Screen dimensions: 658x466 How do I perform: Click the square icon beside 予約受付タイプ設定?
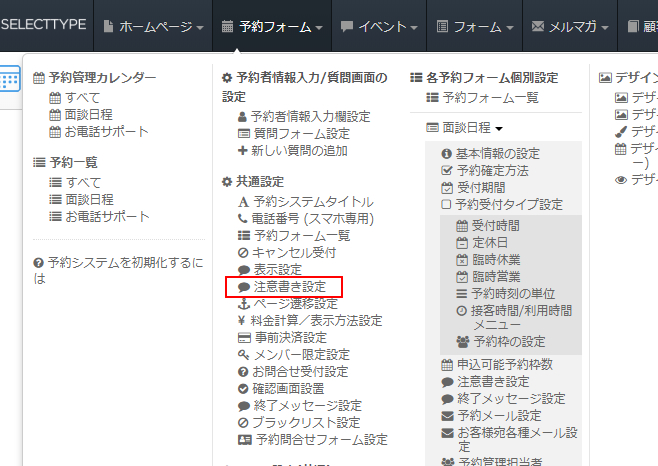pyautogui.click(x=447, y=204)
